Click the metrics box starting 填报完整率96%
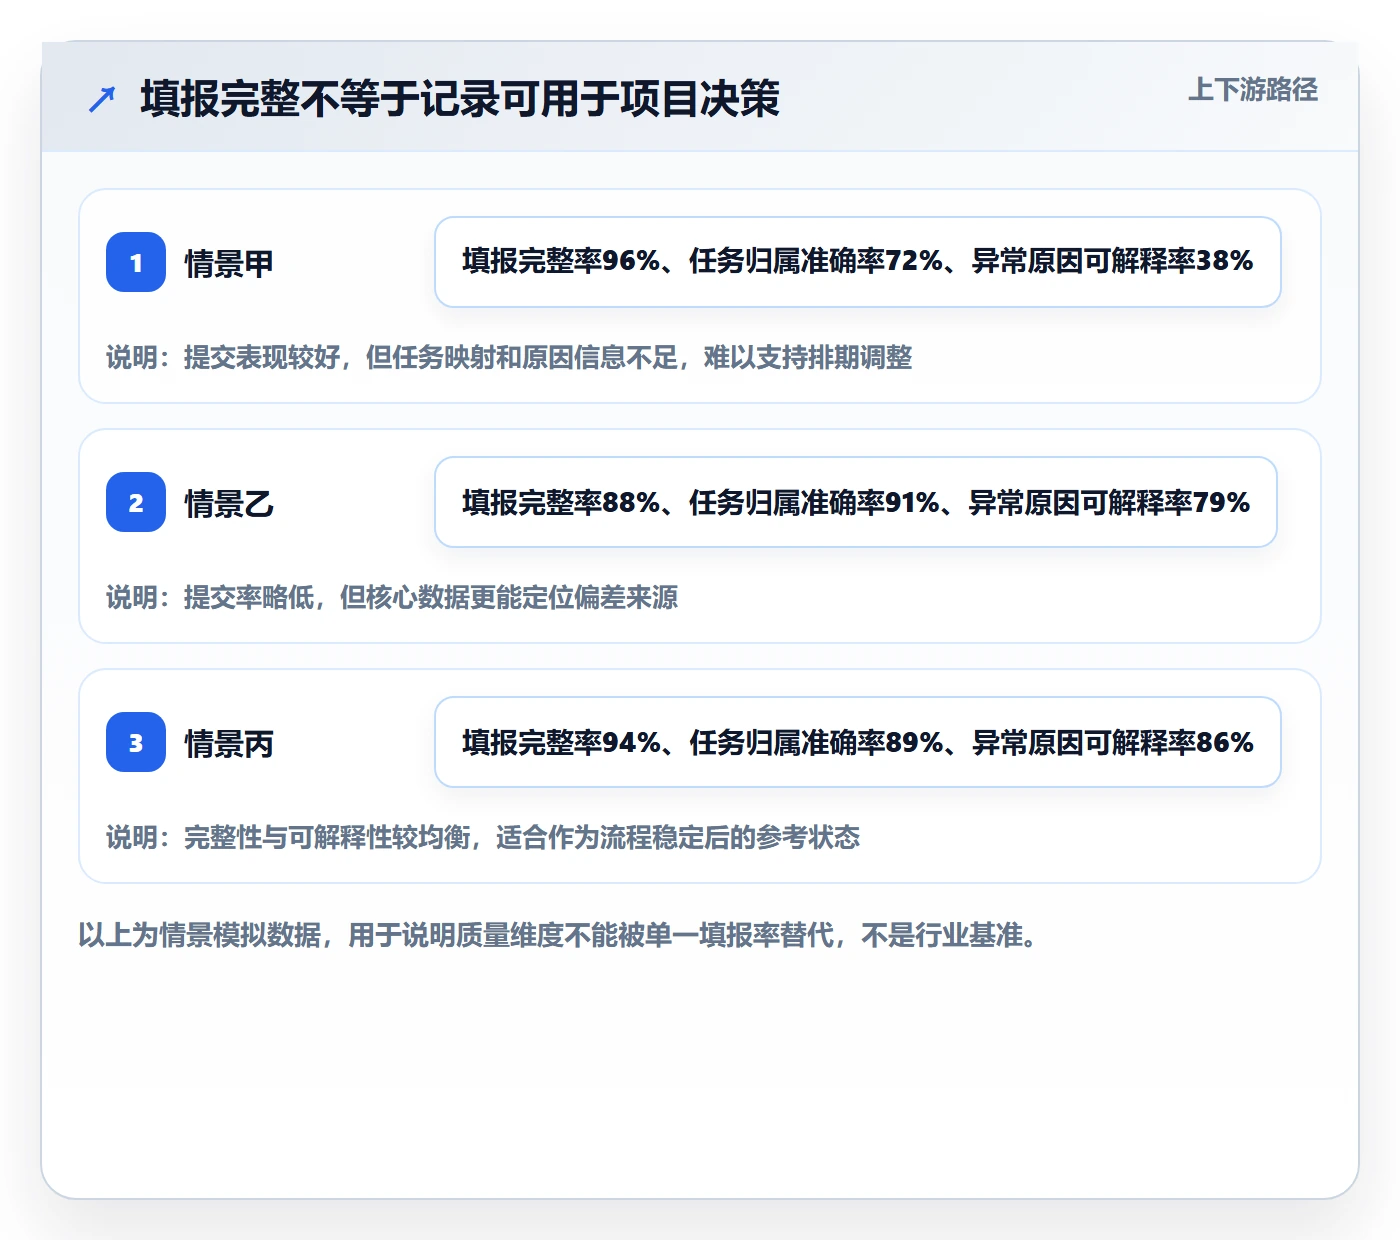Image resolution: width=1400 pixels, height=1240 pixels. (858, 262)
